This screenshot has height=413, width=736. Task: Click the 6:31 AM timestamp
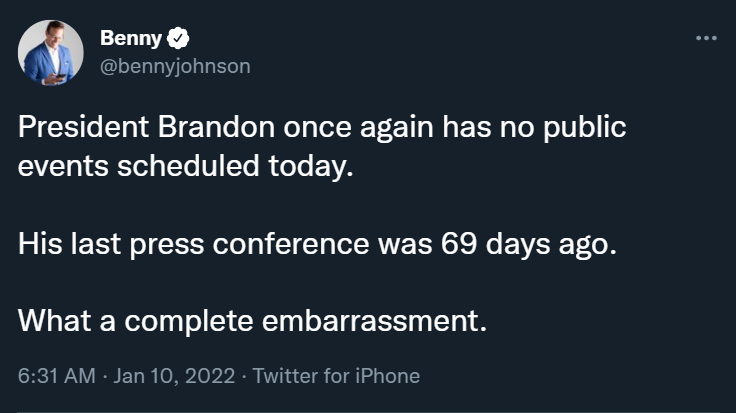coord(57,377)
